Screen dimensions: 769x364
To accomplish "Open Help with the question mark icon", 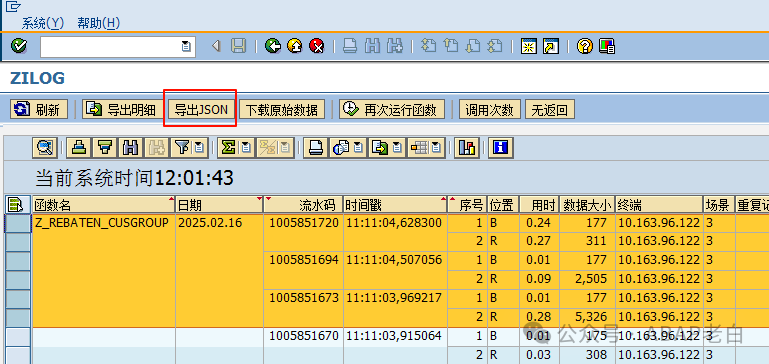I will coord(585,46).
